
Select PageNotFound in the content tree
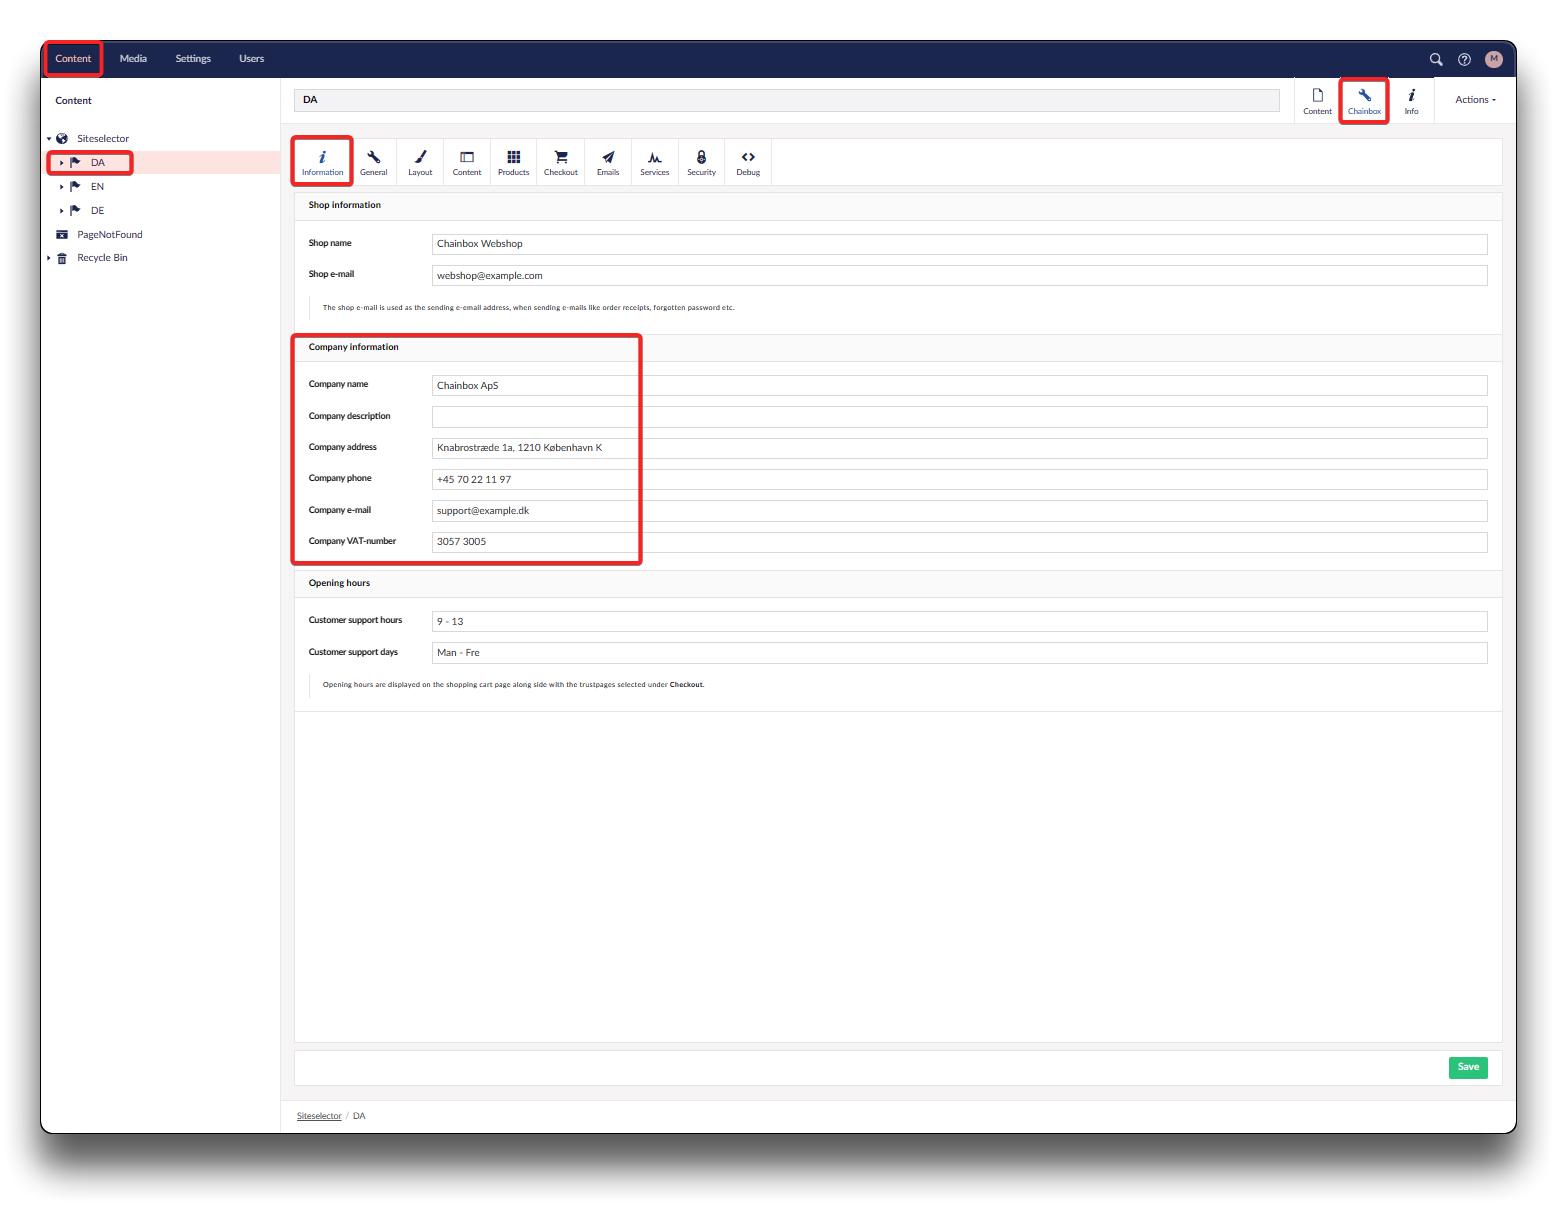click(x=110, y=235)
